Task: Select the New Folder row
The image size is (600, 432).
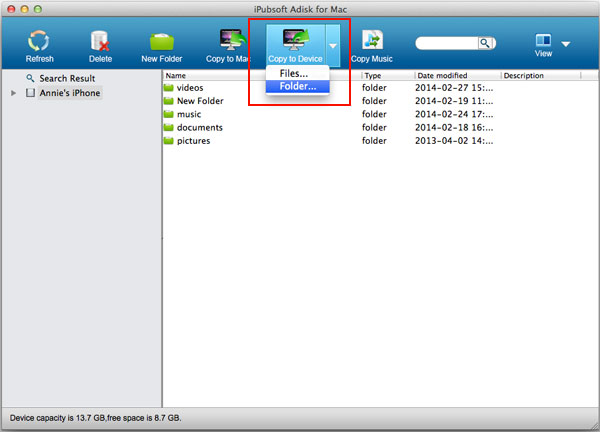Action: coord(380,101)
